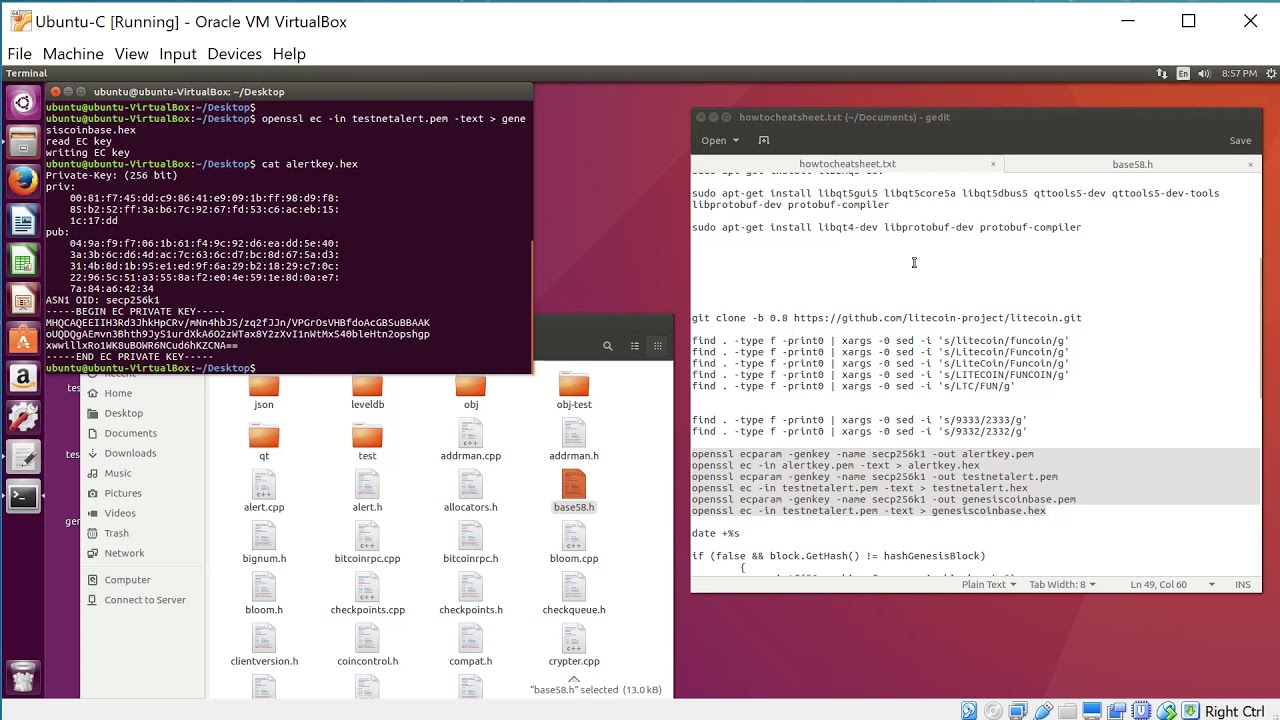Expand the Open recent files arrow
Image resolution: width=1280 pixels, height=720 pixels.
(735, 140)
